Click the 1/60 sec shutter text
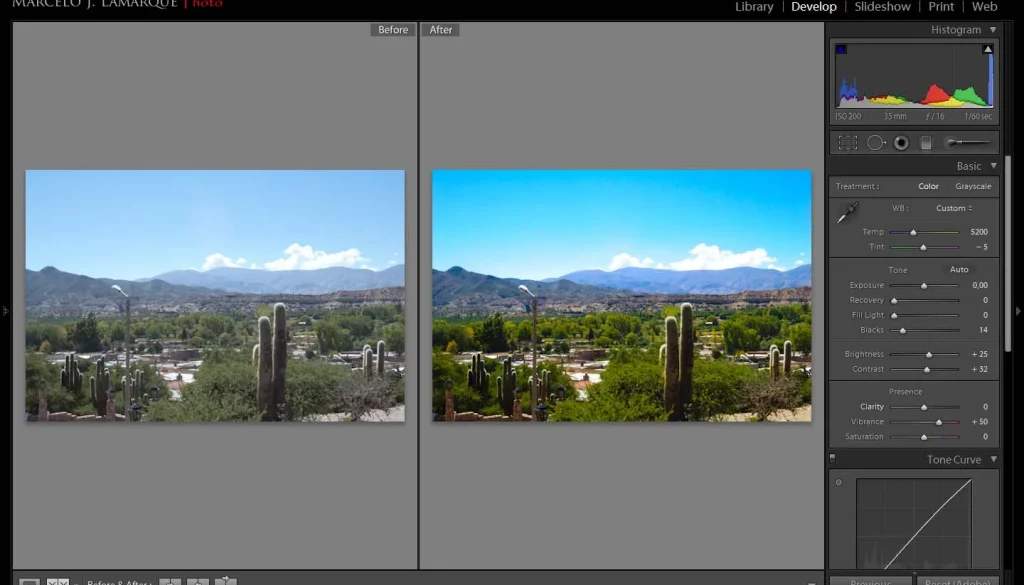 [x=978, y=116]
